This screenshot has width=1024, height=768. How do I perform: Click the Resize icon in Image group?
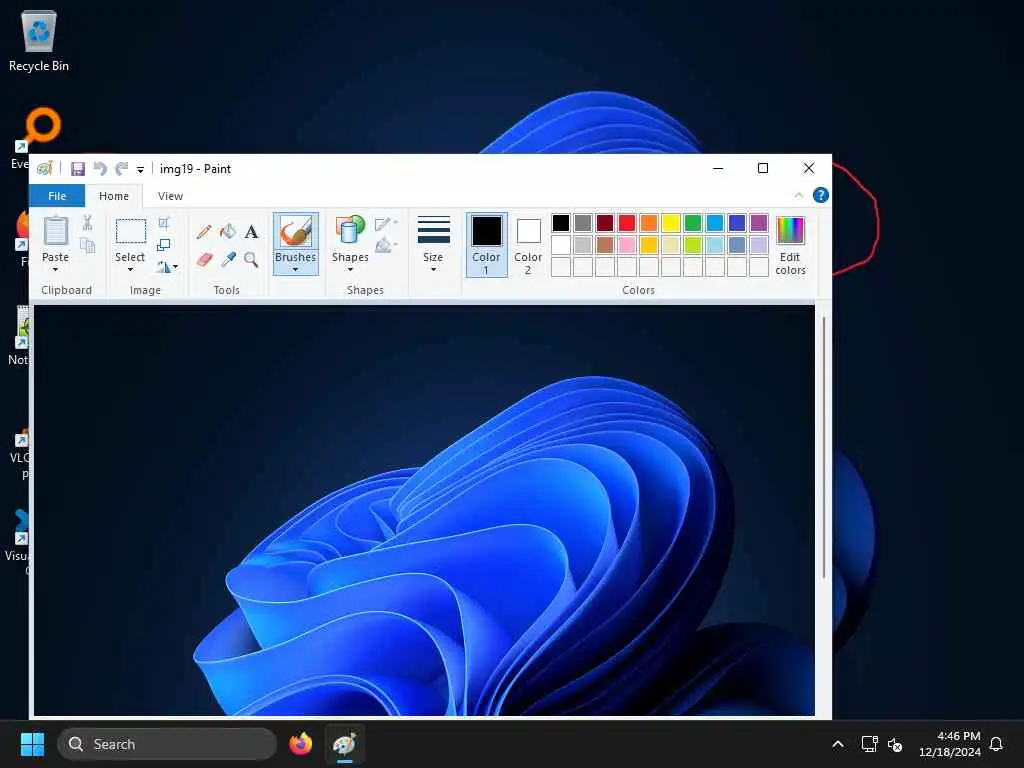164,245
